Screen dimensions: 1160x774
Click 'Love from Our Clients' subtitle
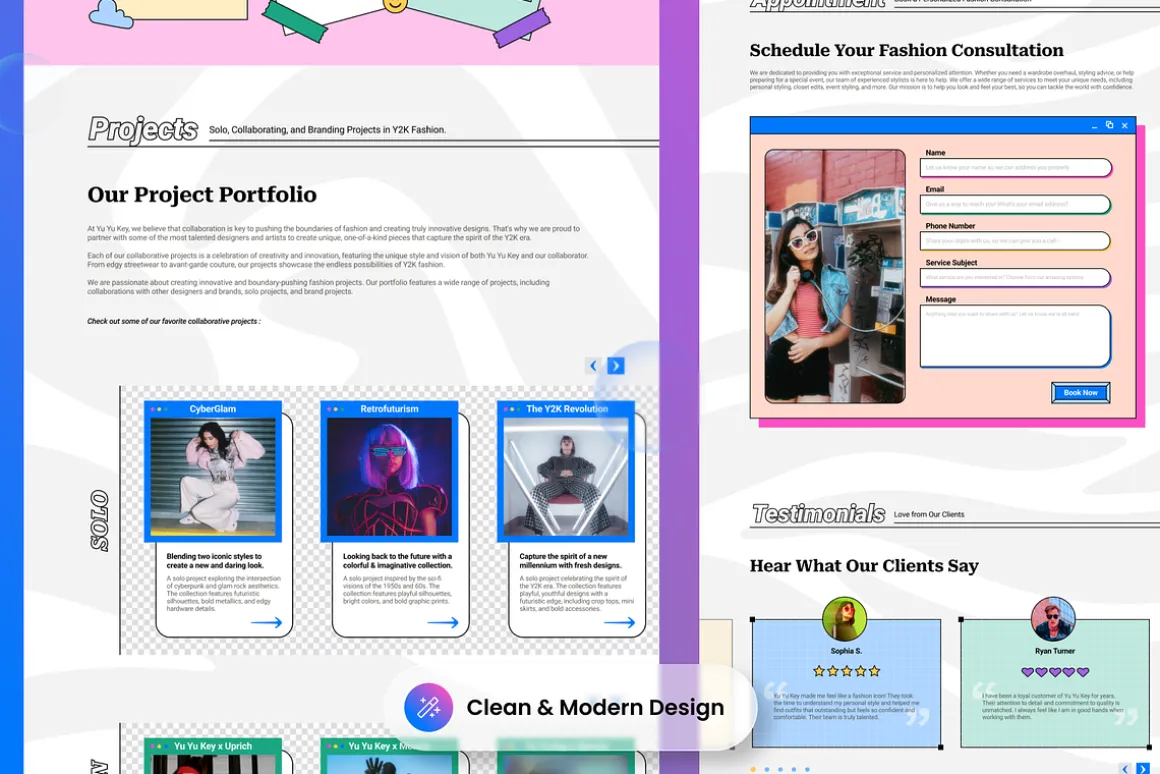929,514
